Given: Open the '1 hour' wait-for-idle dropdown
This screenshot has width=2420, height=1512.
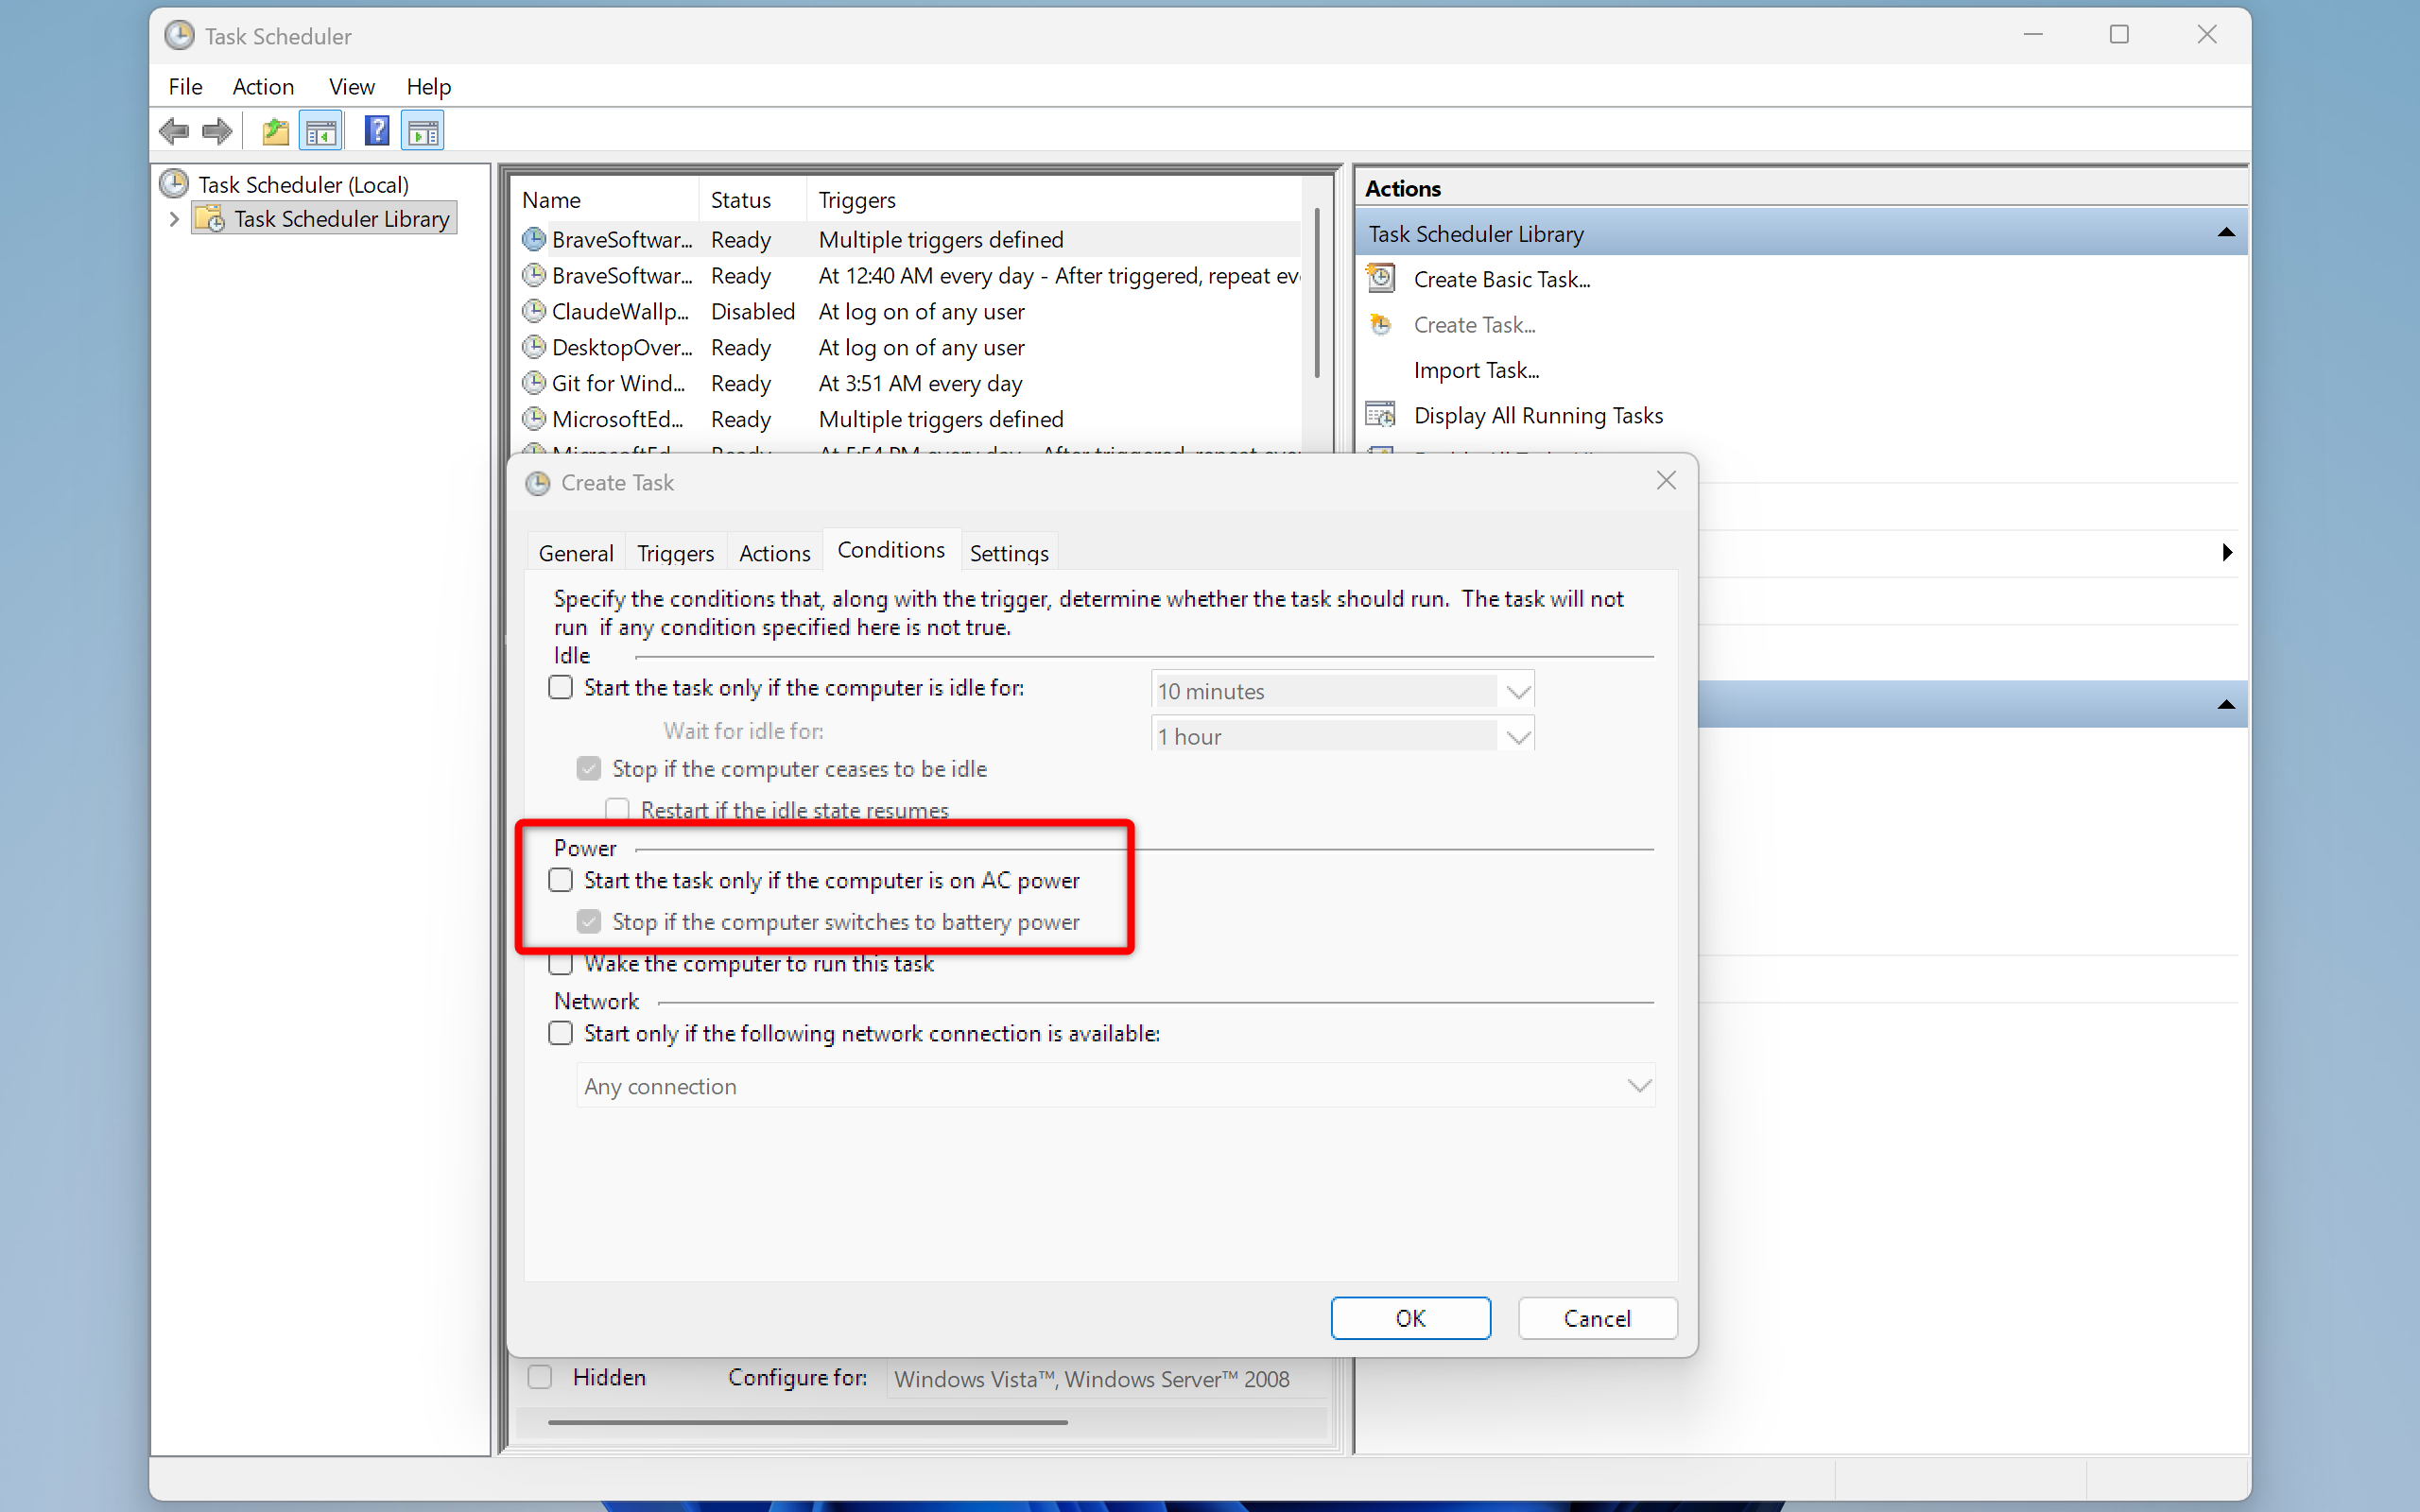Looking at the screenshot, I should click(1342, 736).
